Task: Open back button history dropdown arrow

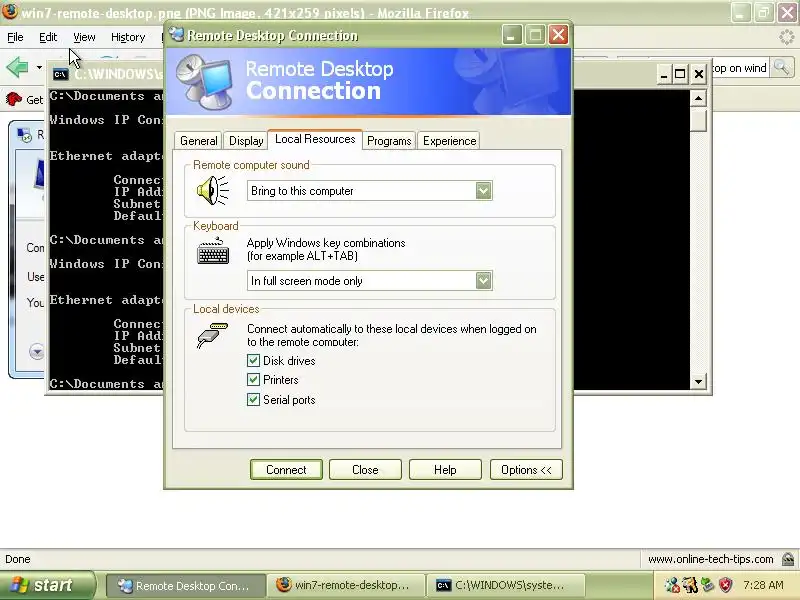Action: 39,67
